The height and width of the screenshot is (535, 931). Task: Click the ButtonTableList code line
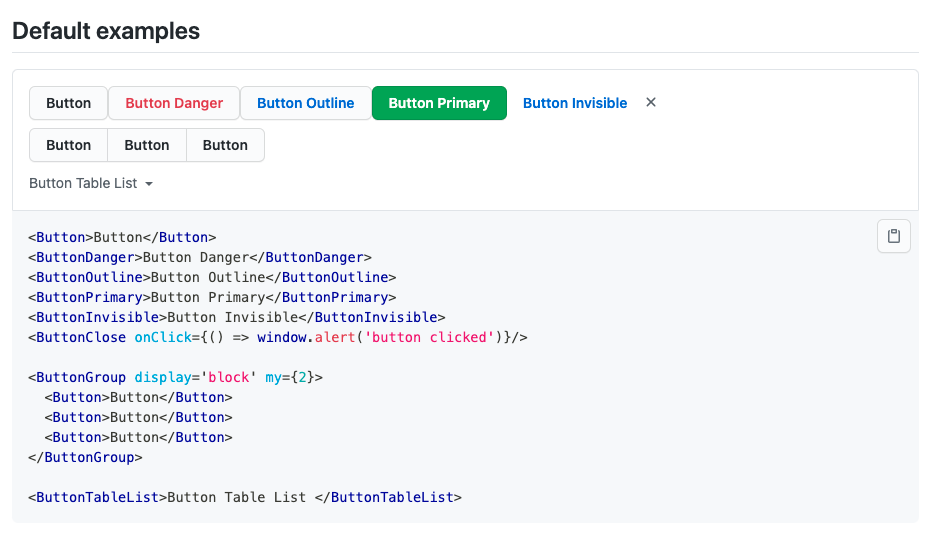[x=245, y=498]
